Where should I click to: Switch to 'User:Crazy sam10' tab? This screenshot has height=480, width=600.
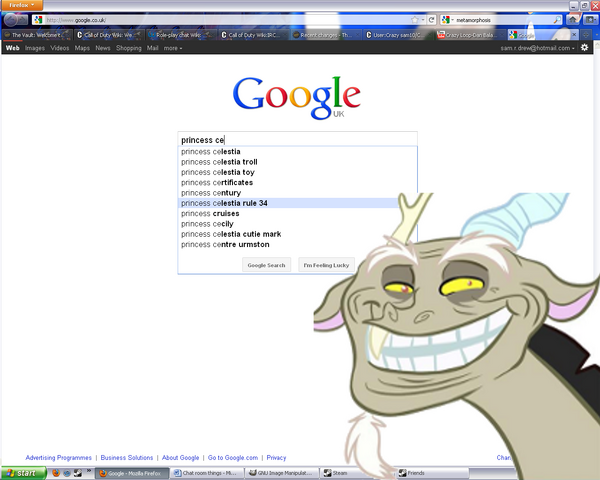coord(398,35)
